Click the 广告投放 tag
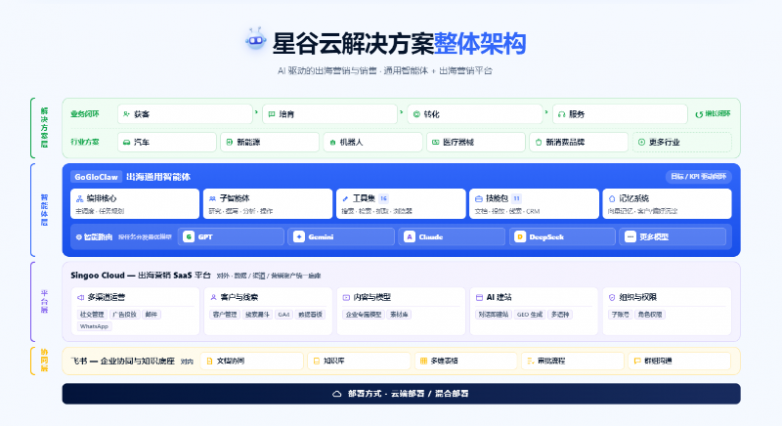This screenshot has height=426, width=782. click(125, 314)
